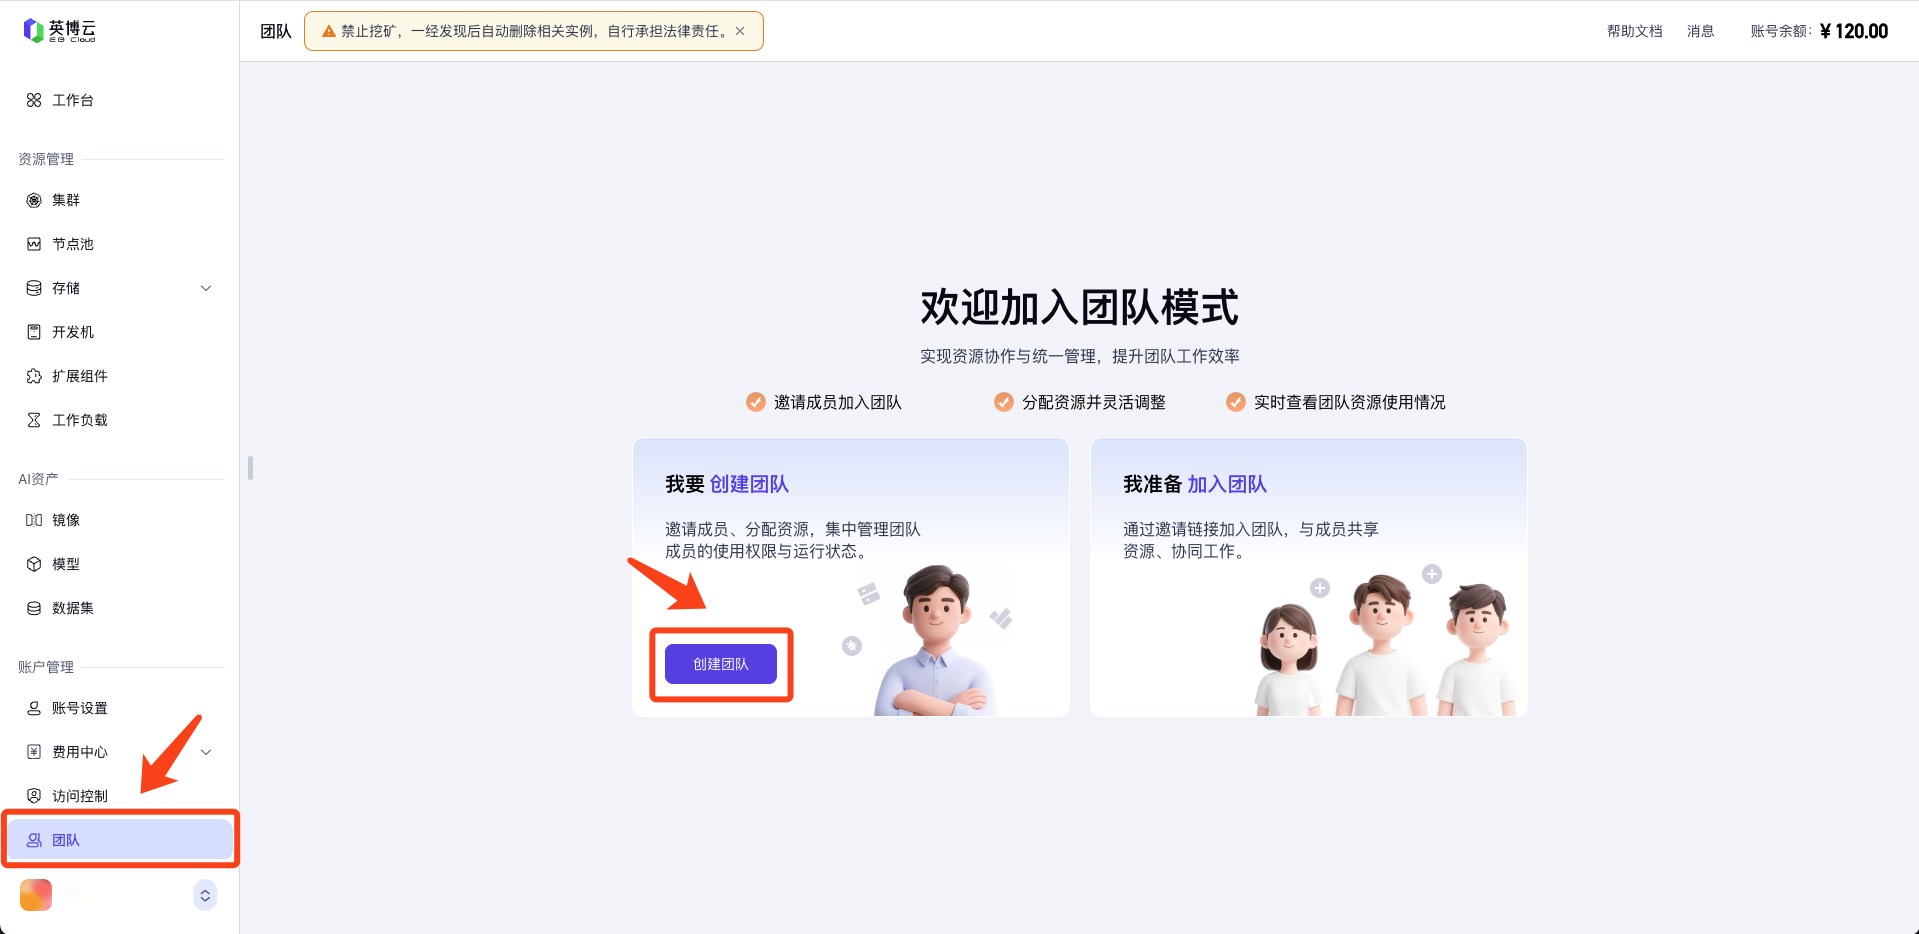This screenshot has width=1919, height=934.
Task: Select the 团队 team menu item
Action: tap(66, 840)
